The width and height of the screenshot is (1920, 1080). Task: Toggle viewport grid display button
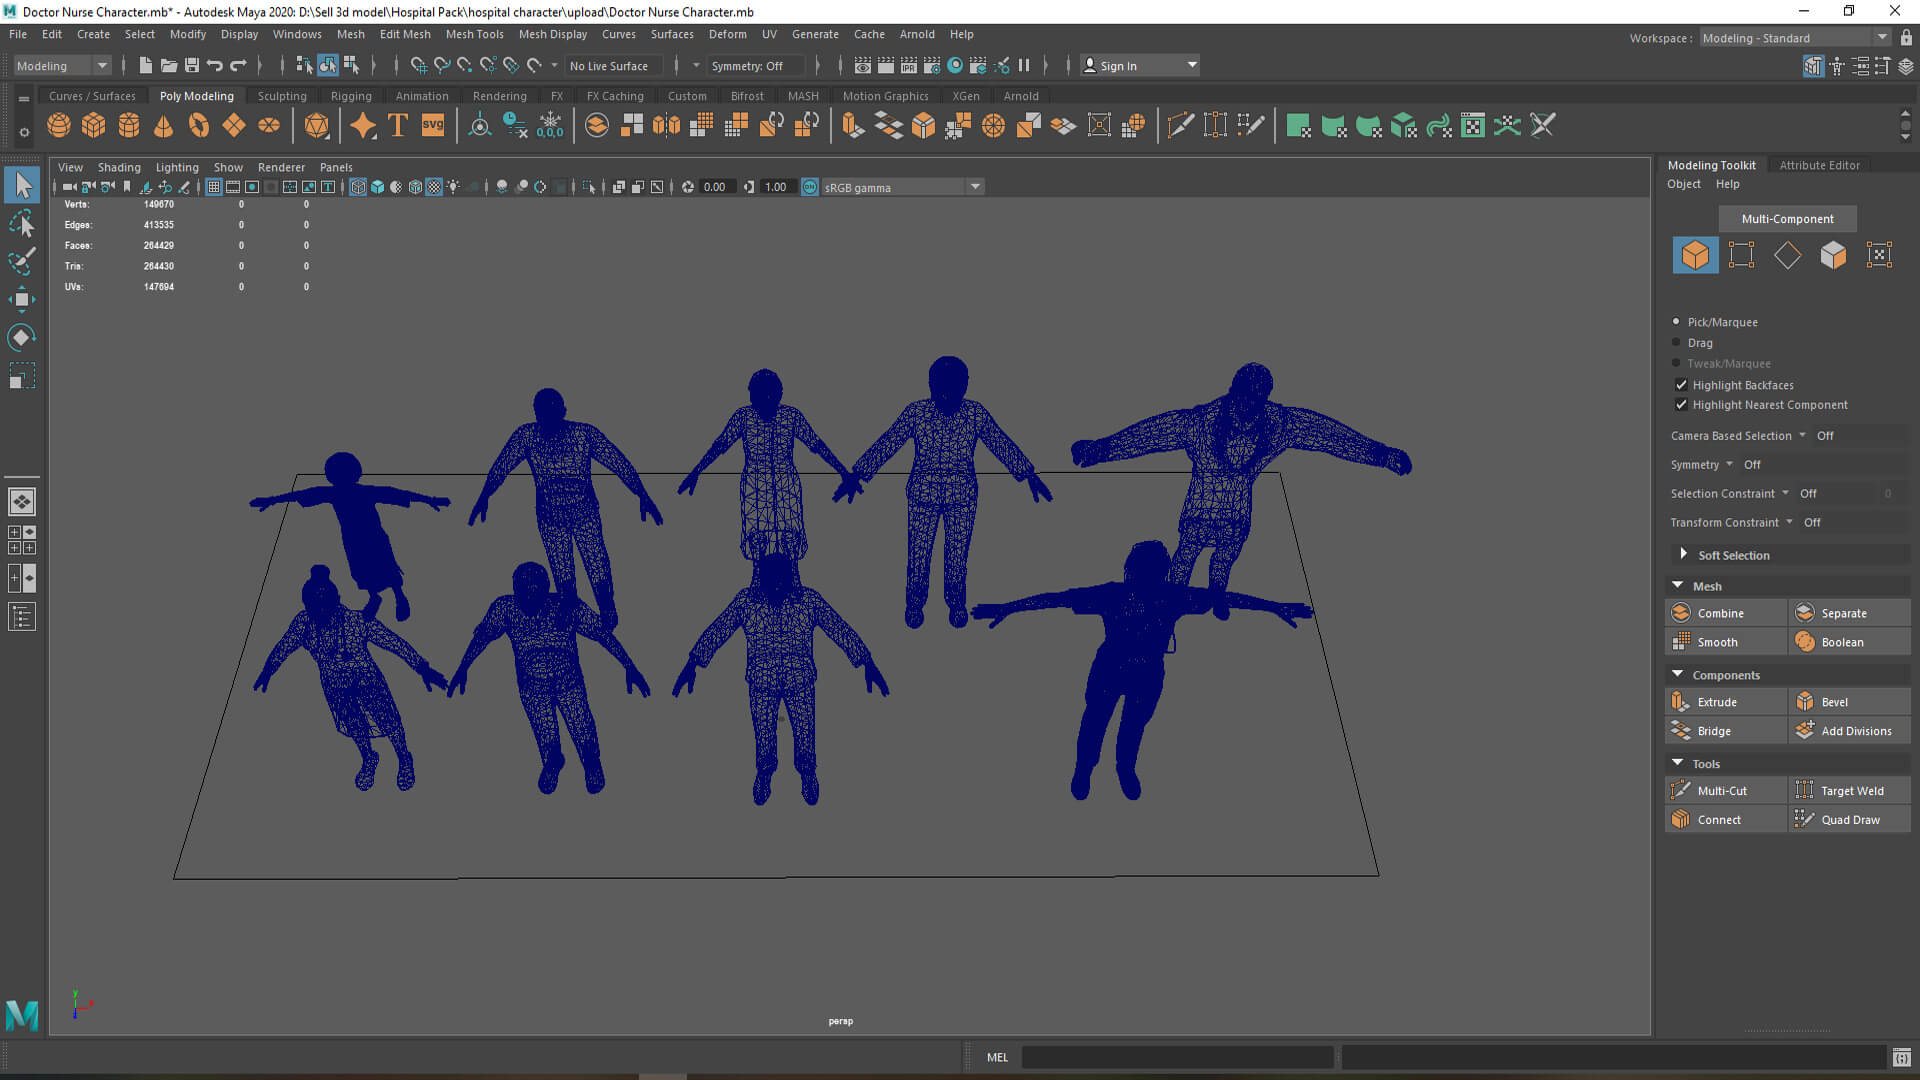coord(213,187)
